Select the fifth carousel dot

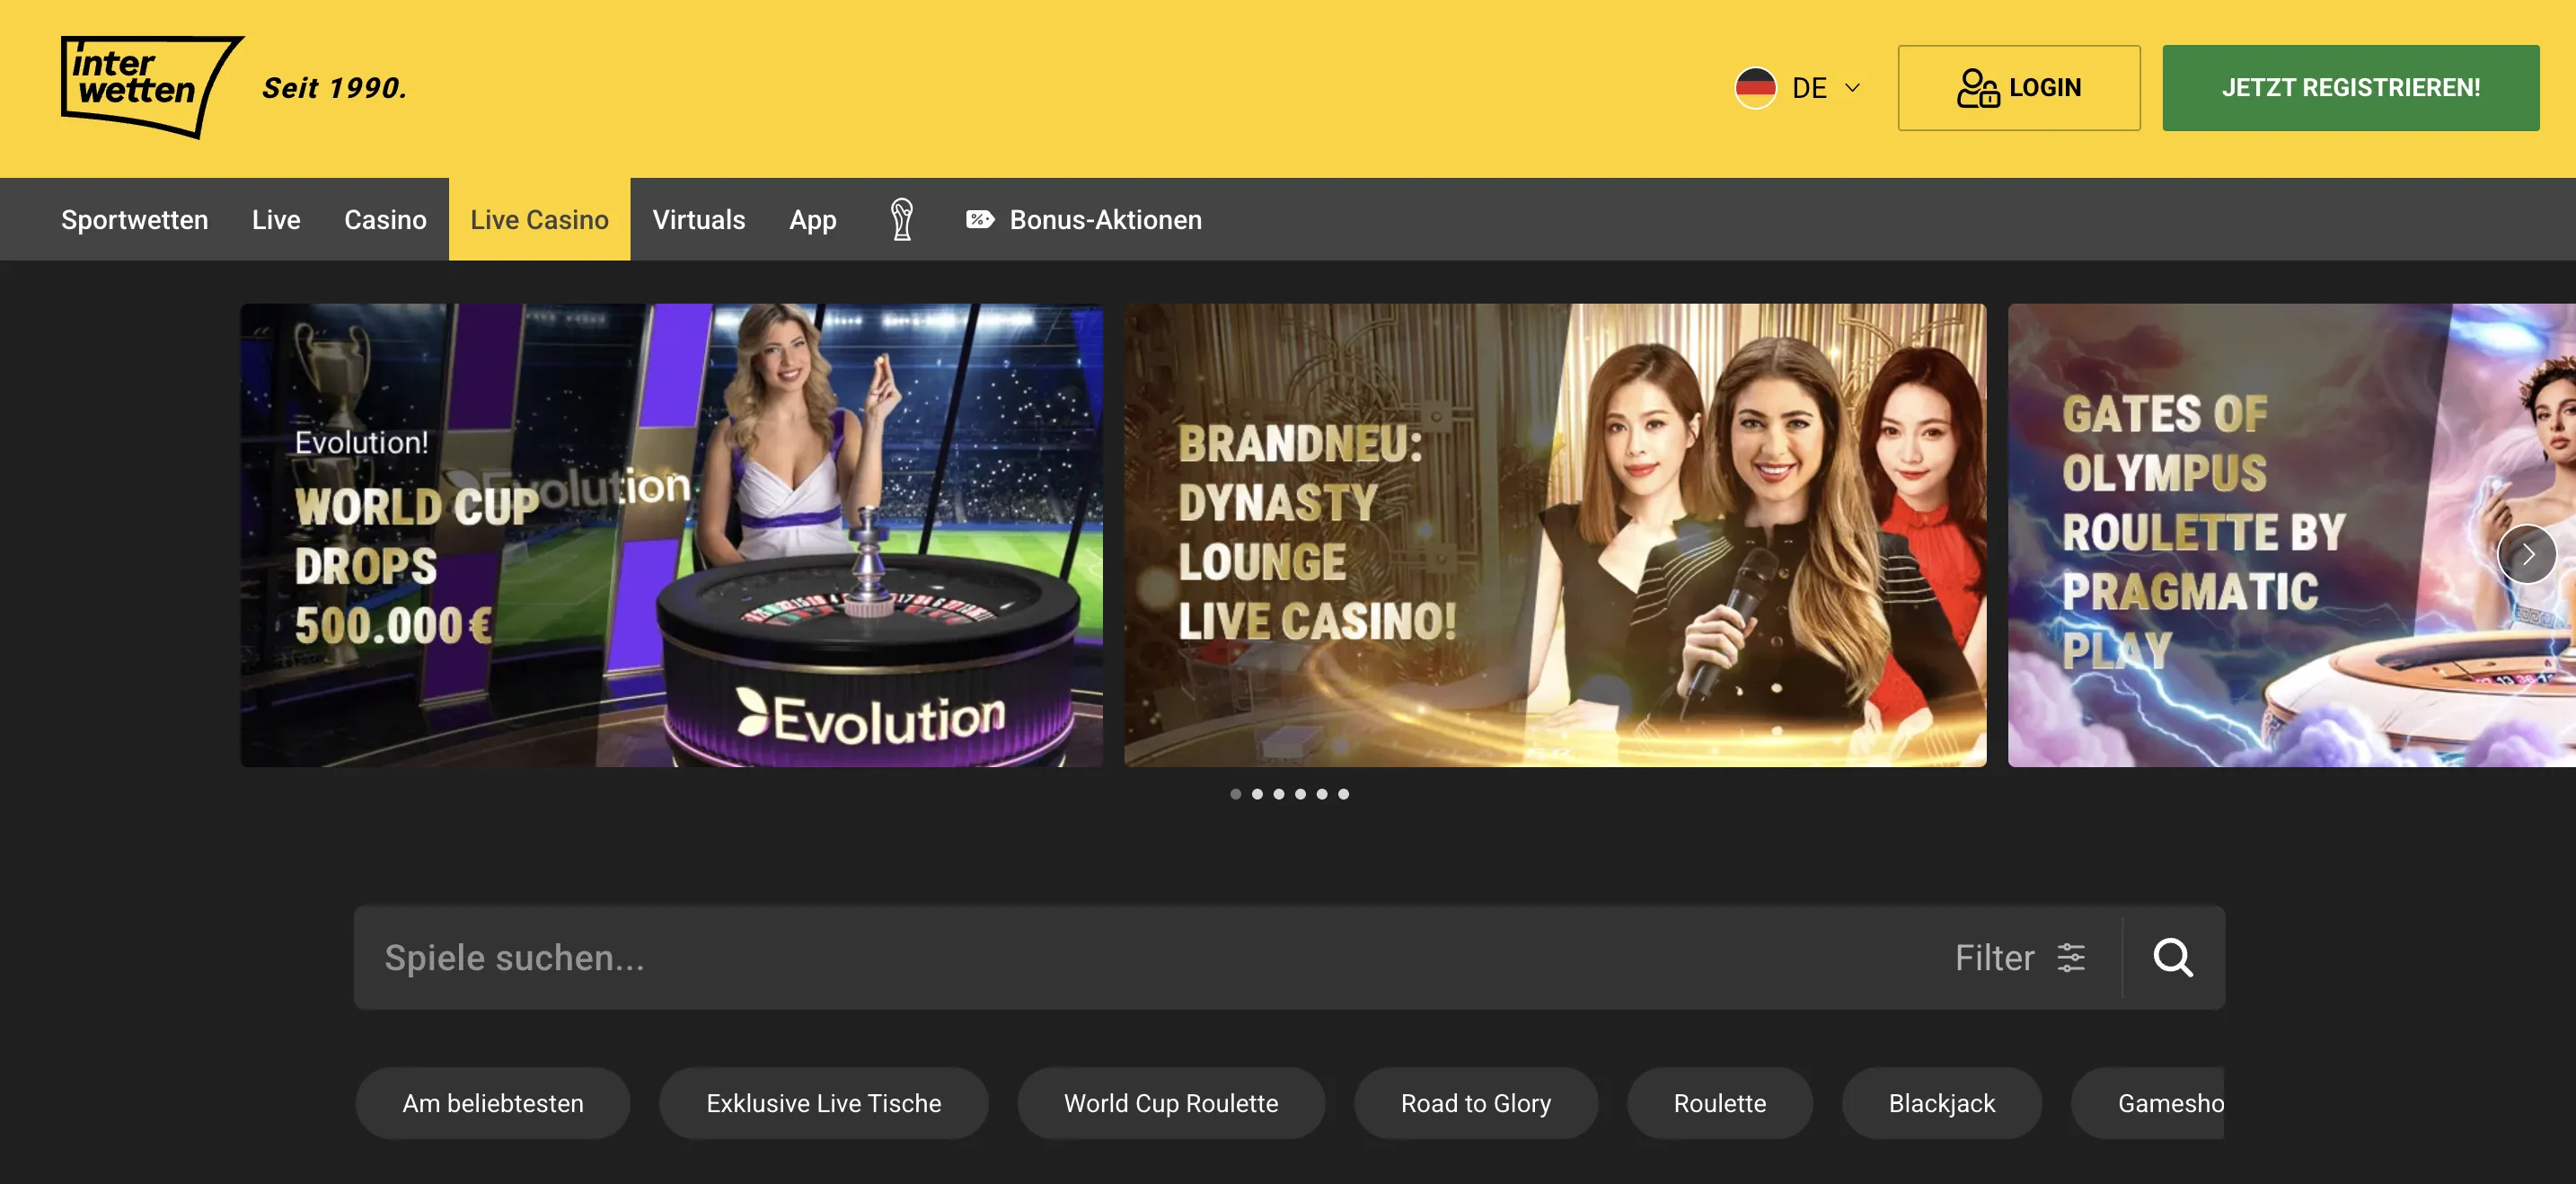click(x=1322, y=794)
